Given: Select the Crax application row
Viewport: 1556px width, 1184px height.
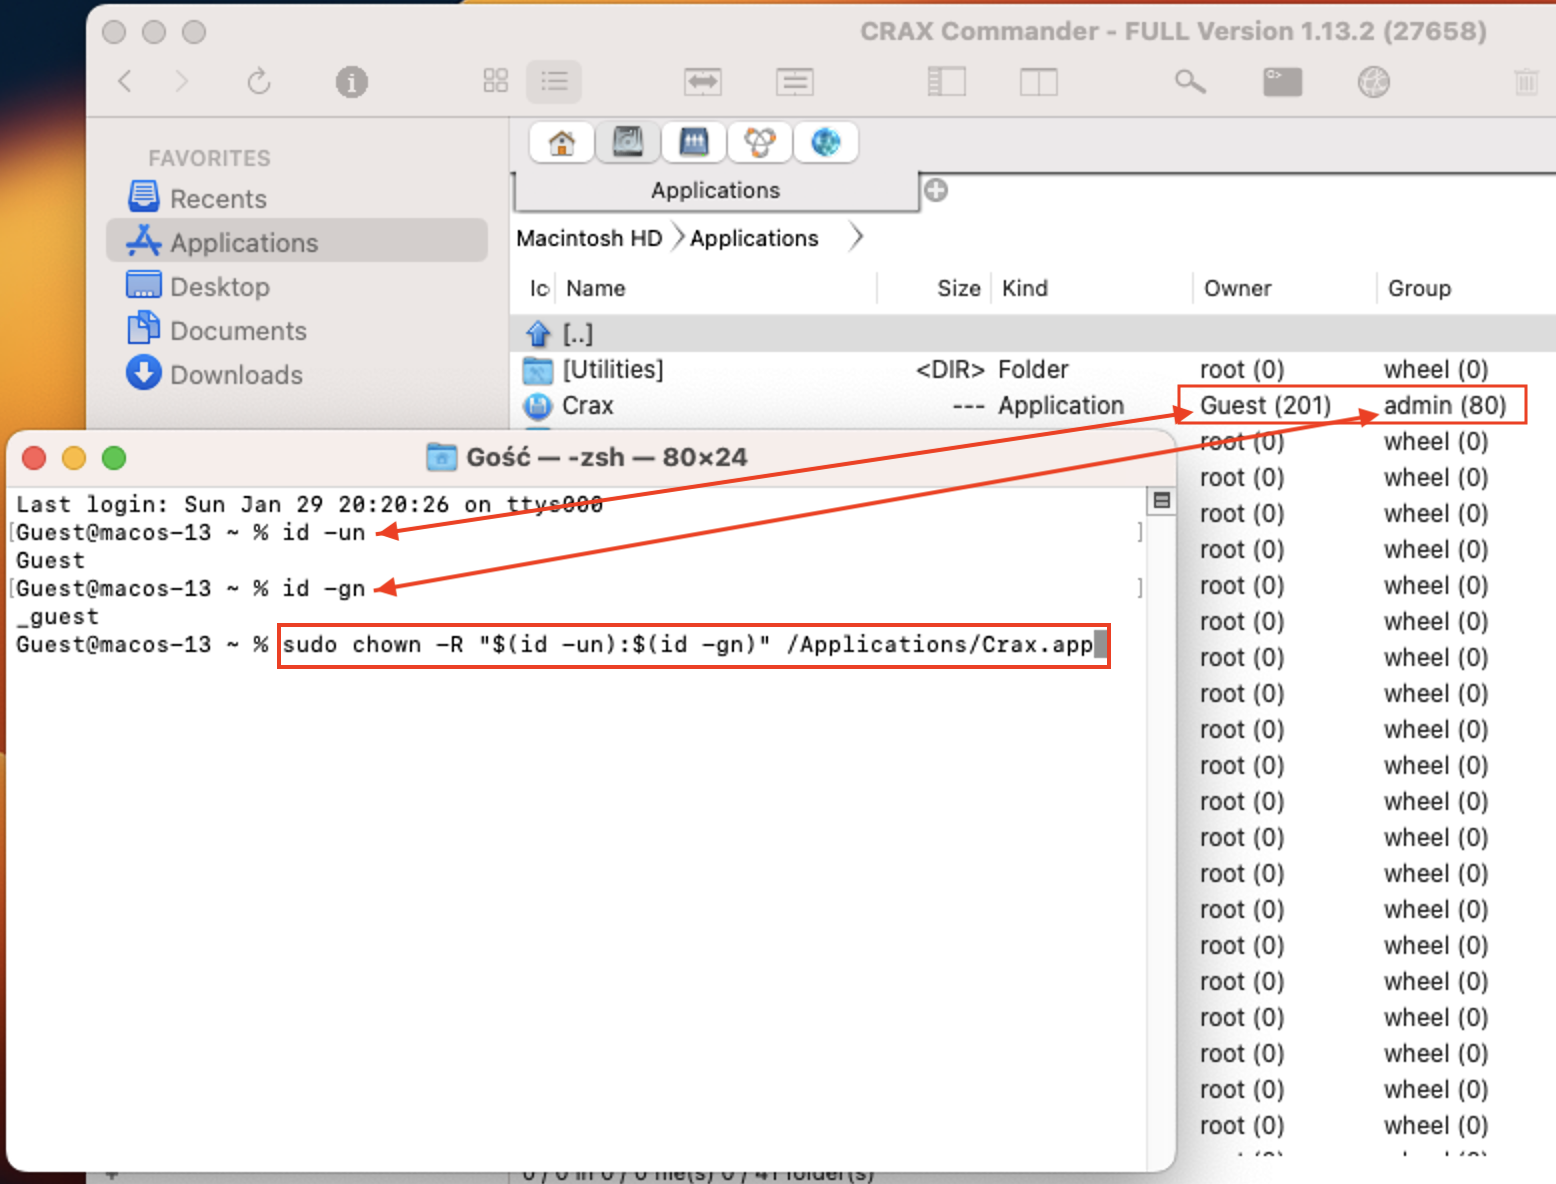Looking at the screenshot, I should [588, 406].
